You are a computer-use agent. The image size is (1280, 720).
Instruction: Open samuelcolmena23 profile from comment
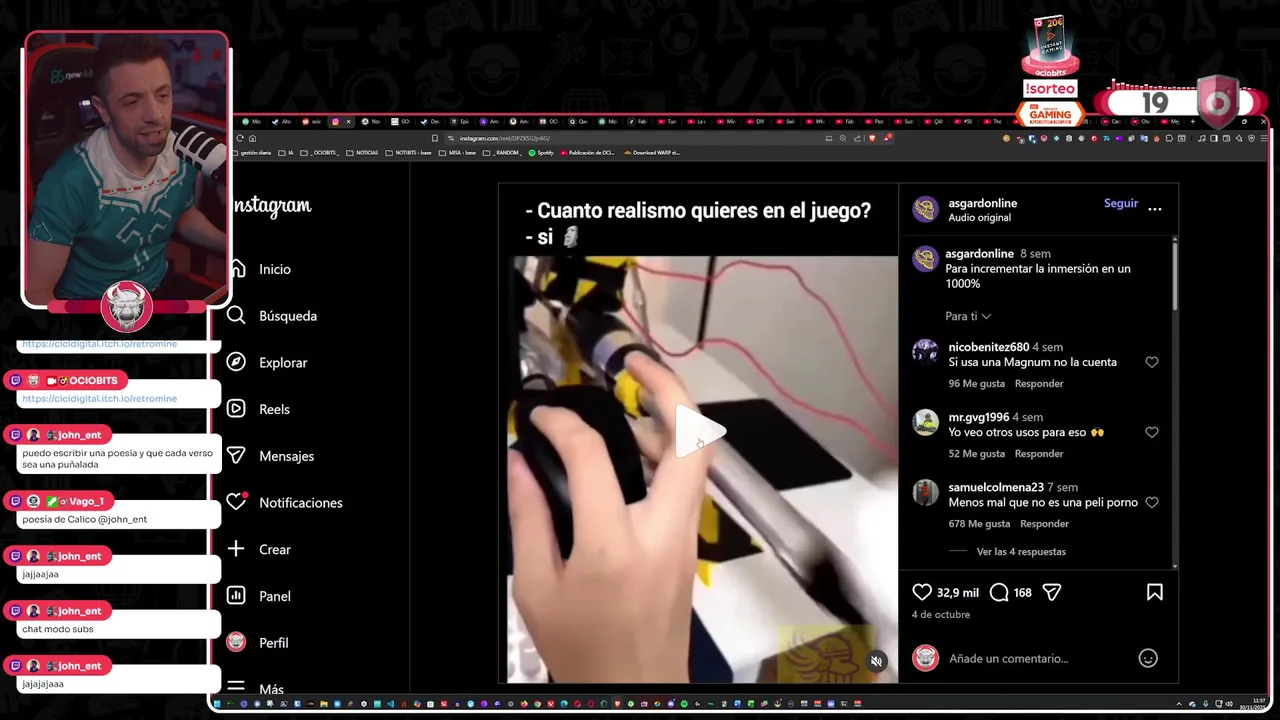click(996, 487)
